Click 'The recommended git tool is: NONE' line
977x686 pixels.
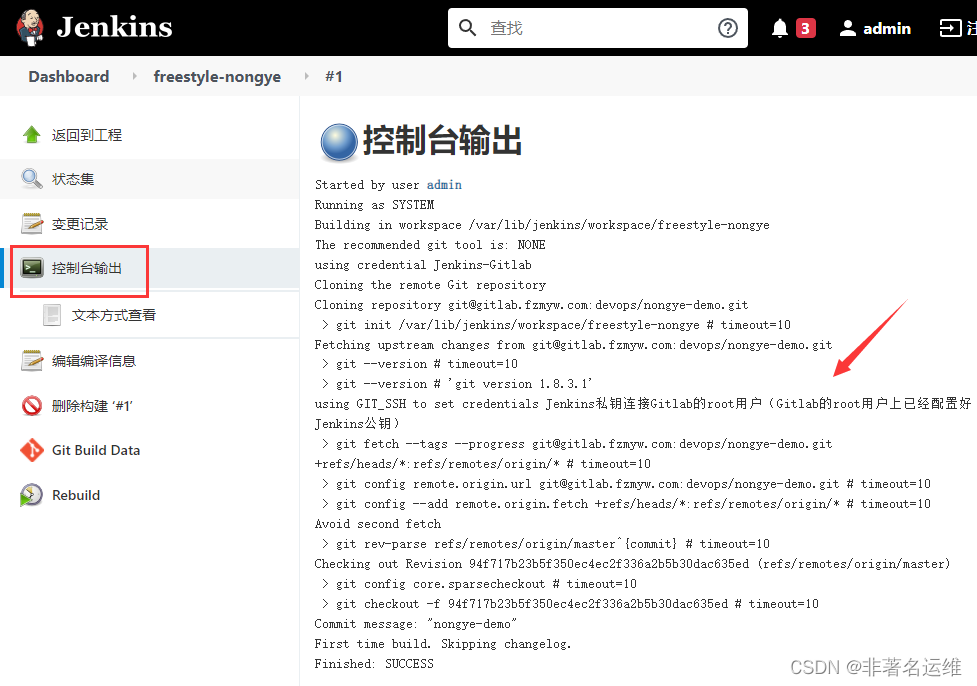430,244
